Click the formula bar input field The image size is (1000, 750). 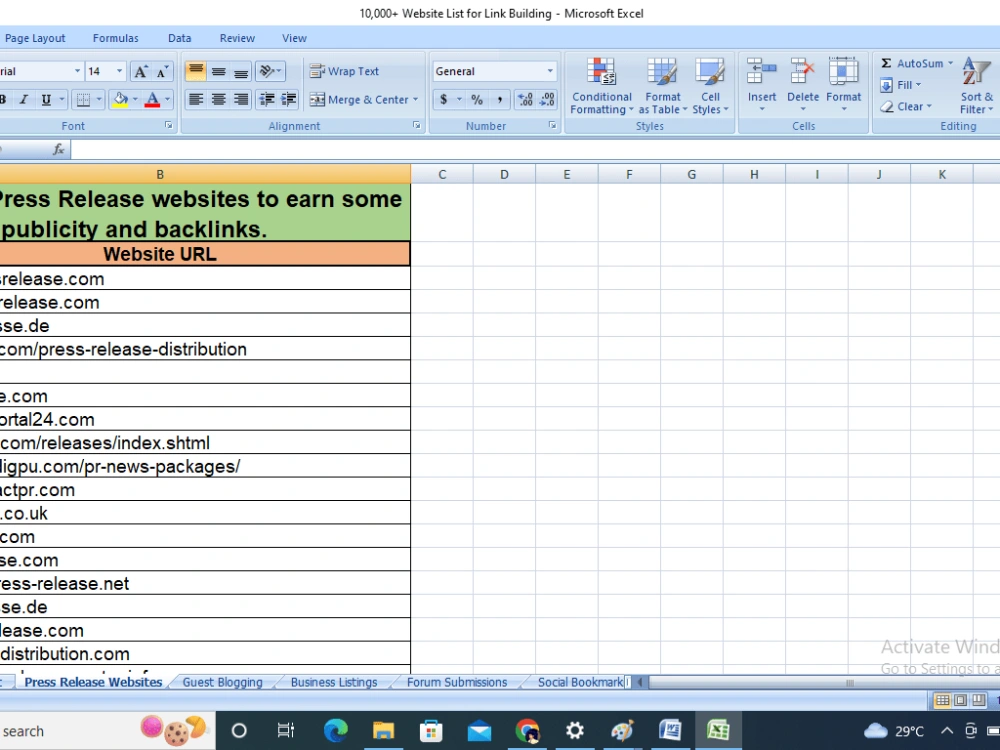coord(536,149)
